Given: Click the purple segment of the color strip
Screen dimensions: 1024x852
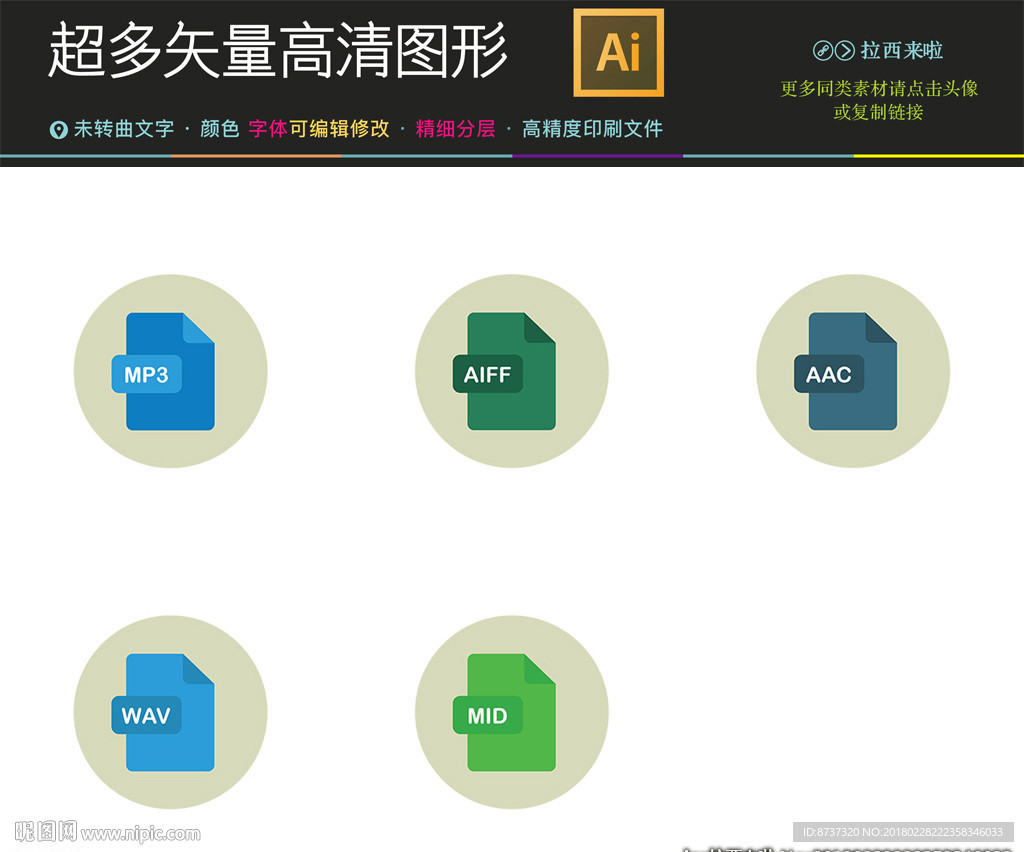Looking at the screenshot, I should pyautogui.click(x=597, y=156).
